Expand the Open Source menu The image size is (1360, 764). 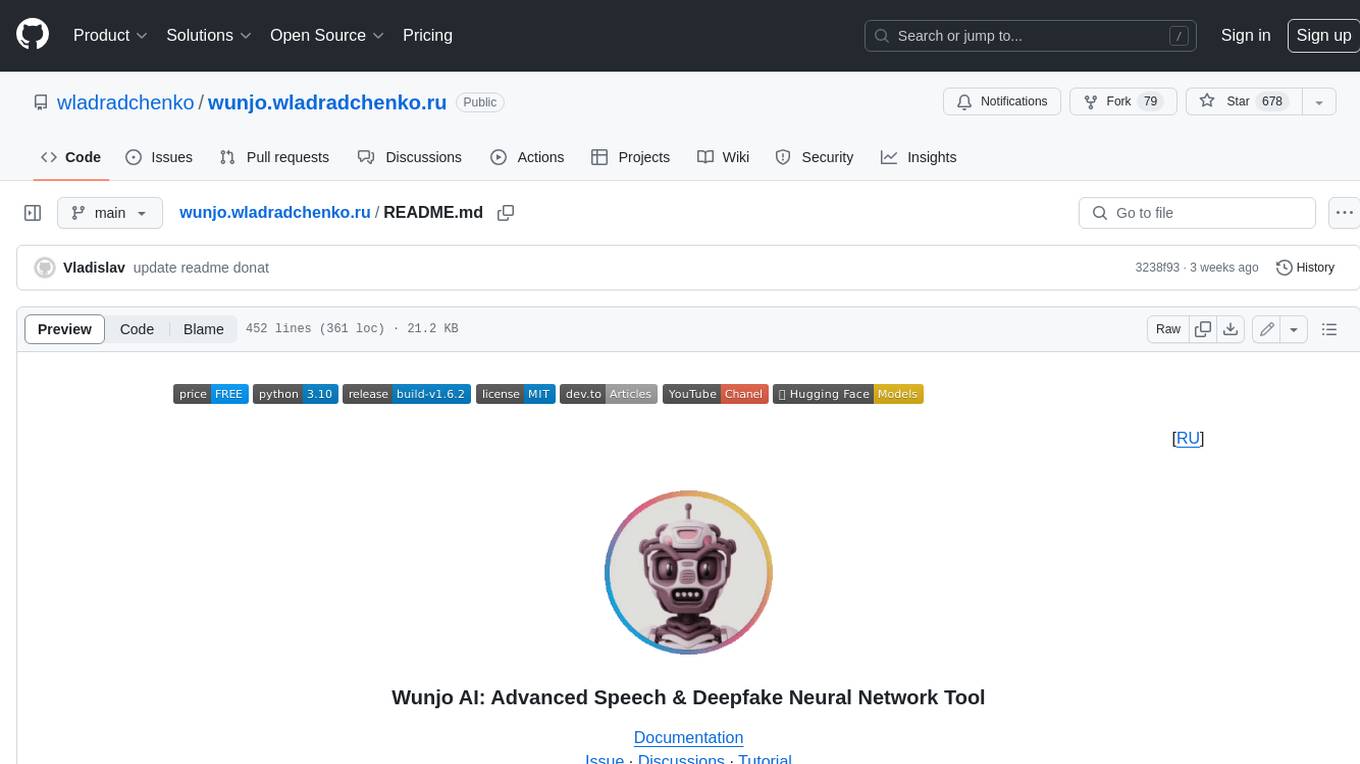pos(327,35)
